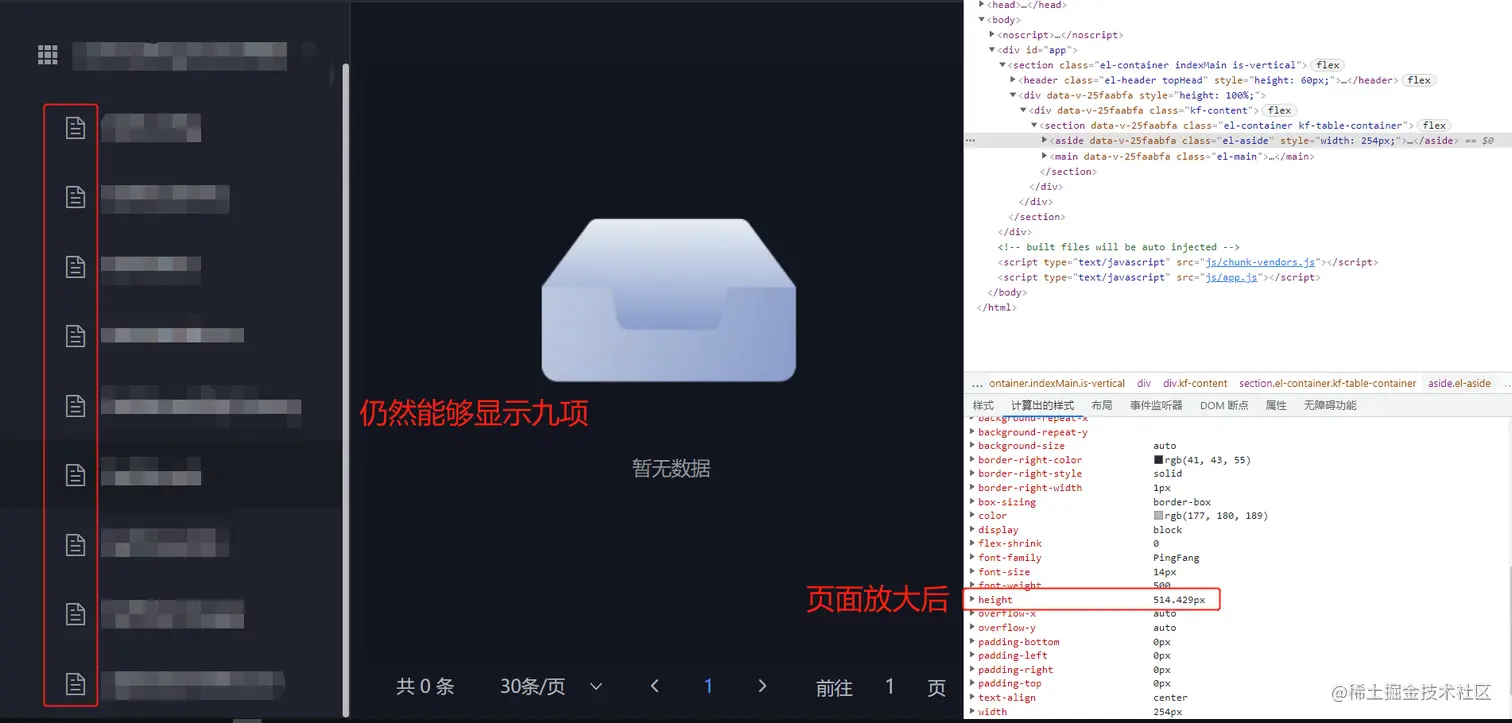This screenshot has height=723, width=1512.
Task: Expand the height computed property
Action: 973,600
